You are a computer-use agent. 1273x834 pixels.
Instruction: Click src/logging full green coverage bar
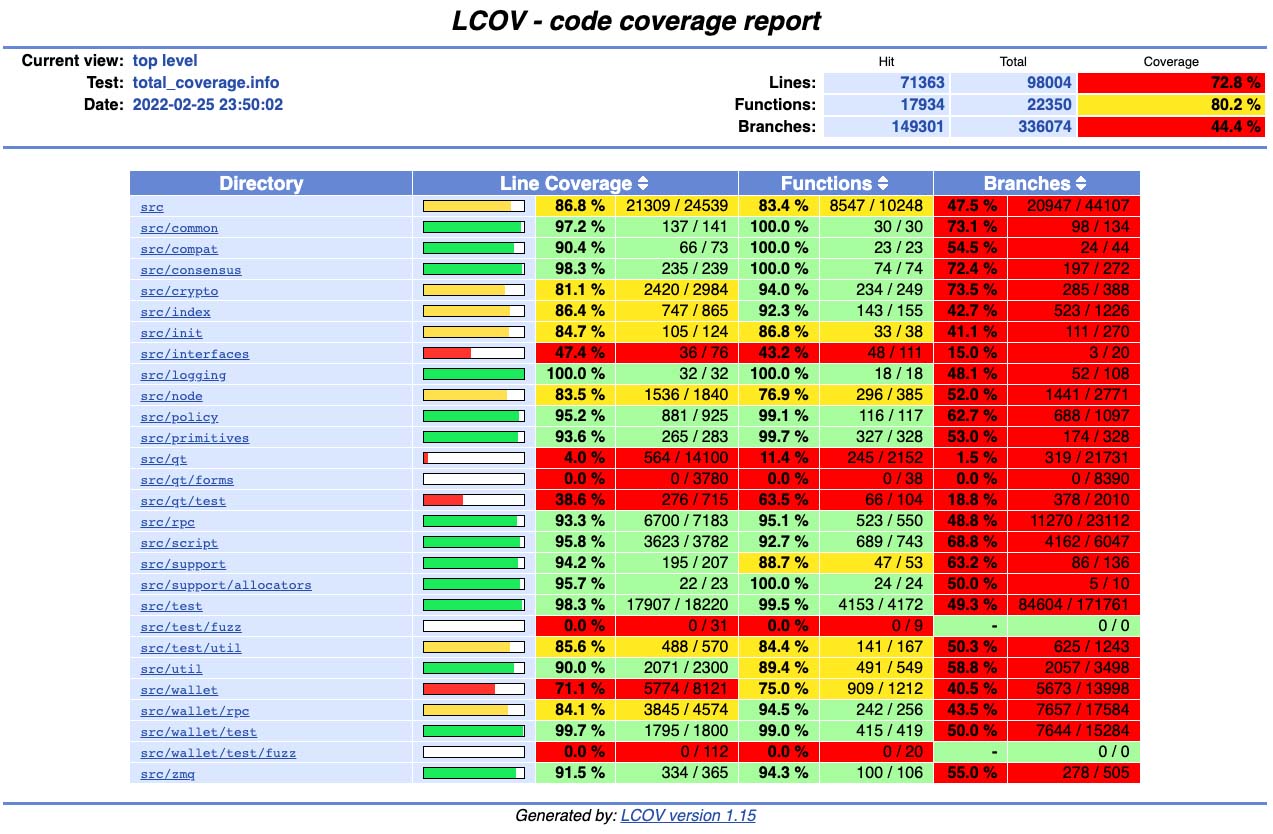(x=473, y=374)
